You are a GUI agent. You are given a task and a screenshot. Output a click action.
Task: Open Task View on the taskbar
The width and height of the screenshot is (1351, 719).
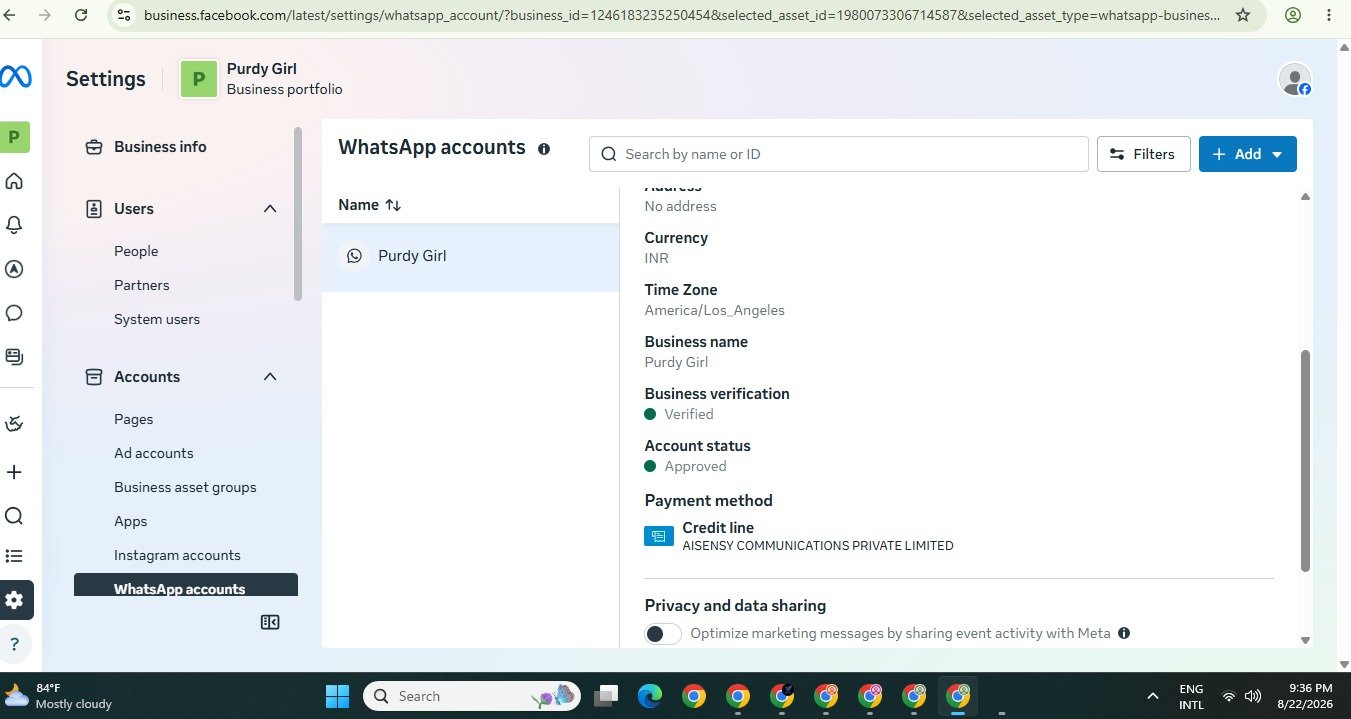click(606, 696)
